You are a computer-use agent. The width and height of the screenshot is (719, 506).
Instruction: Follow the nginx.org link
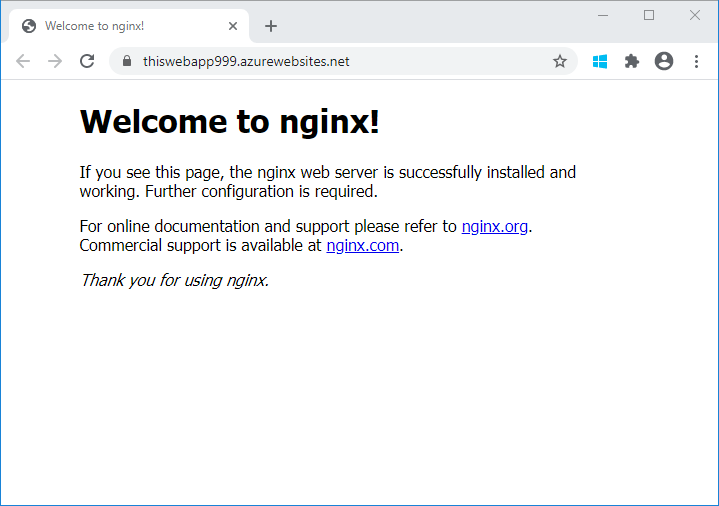(x=494, y=226)
